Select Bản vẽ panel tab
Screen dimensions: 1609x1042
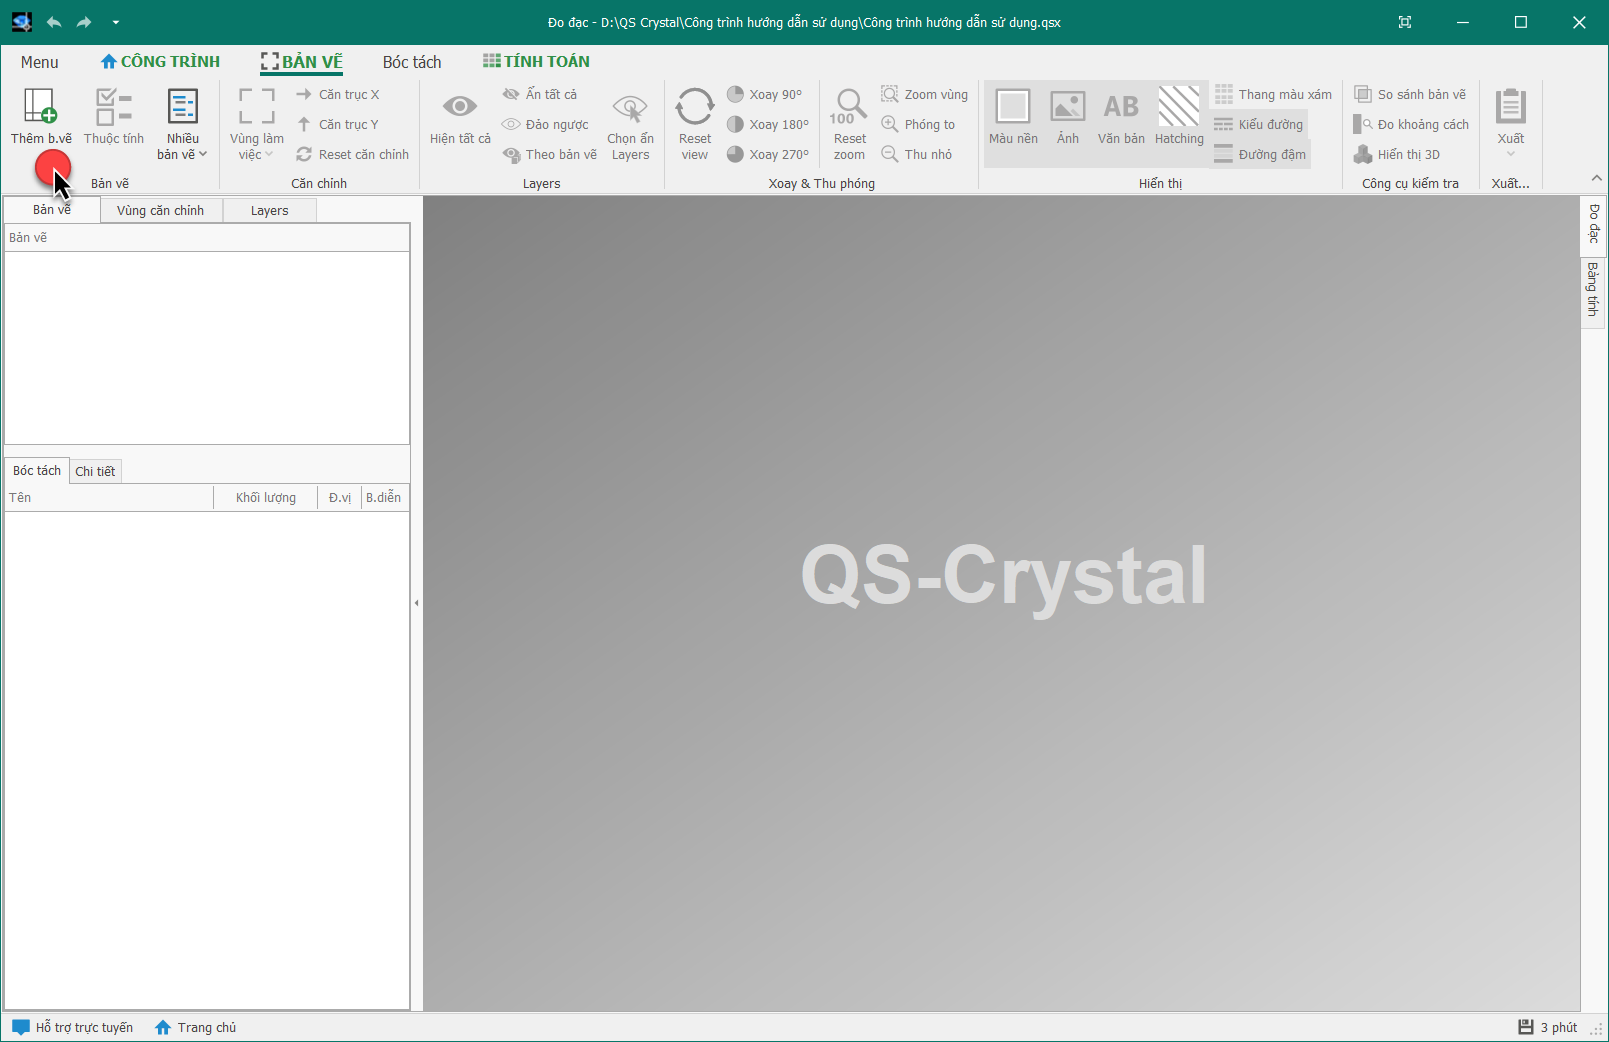tap(52, 209)
